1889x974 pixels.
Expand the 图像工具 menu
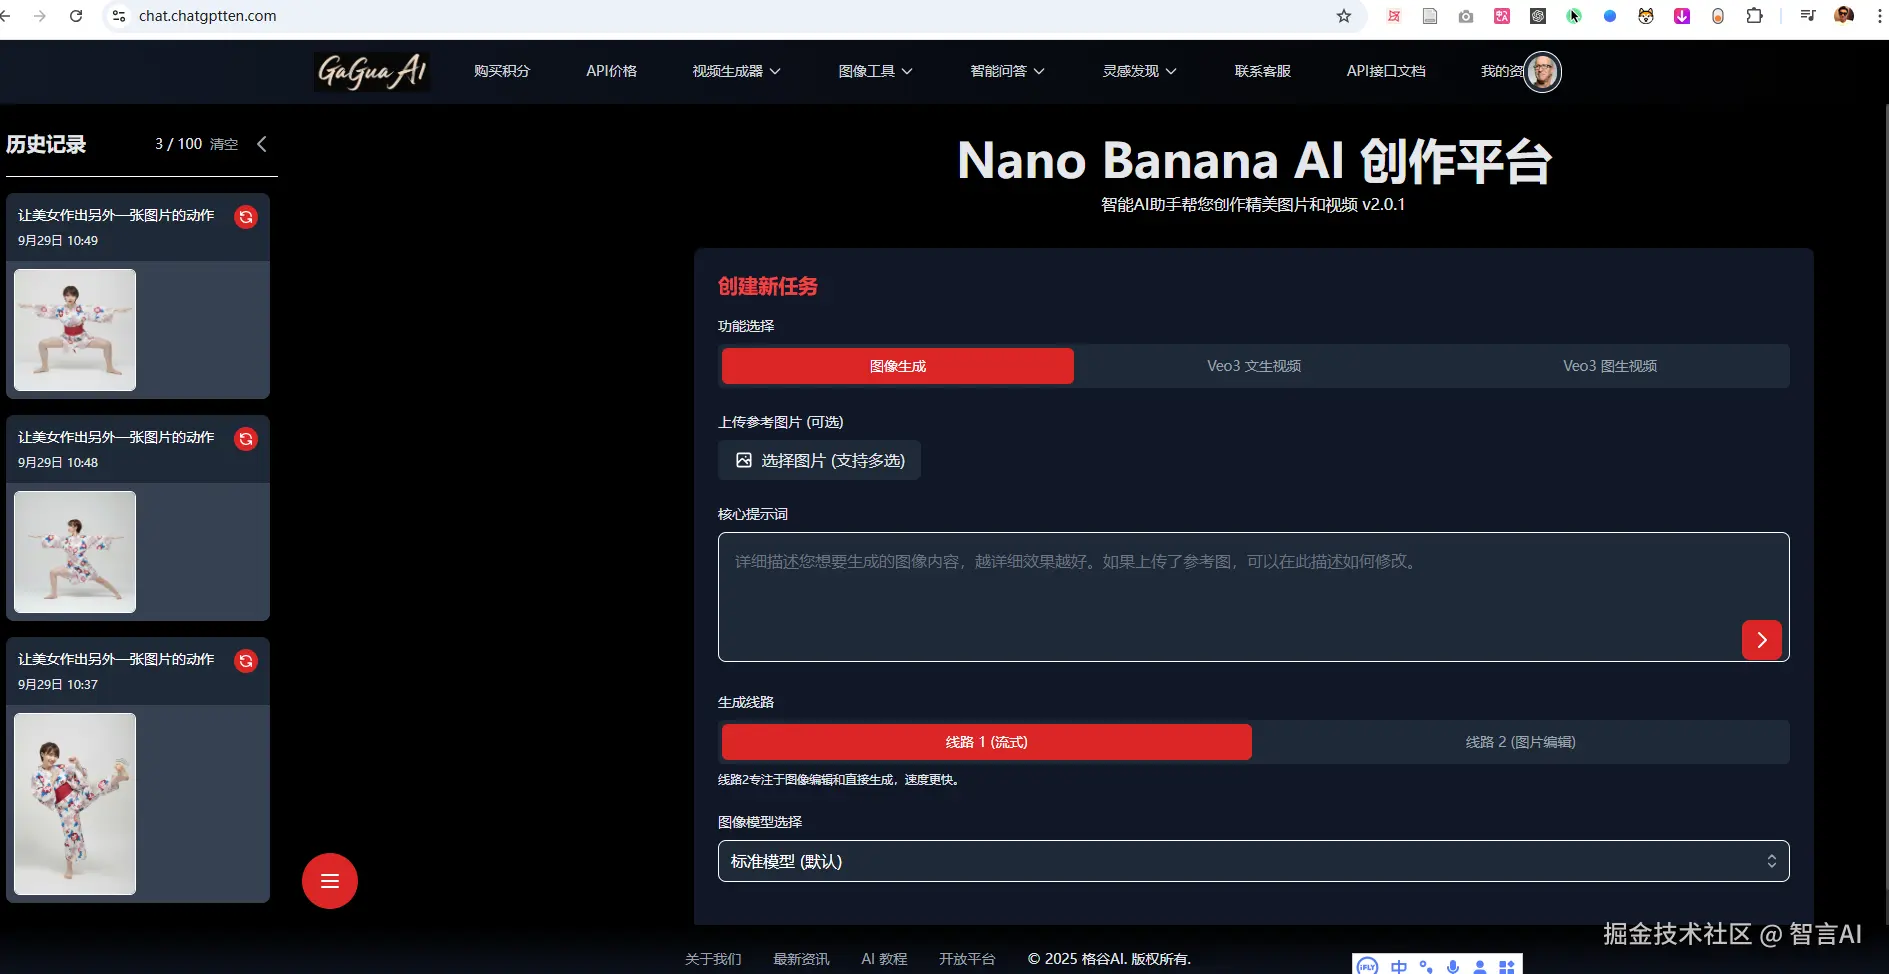point(875,71)
